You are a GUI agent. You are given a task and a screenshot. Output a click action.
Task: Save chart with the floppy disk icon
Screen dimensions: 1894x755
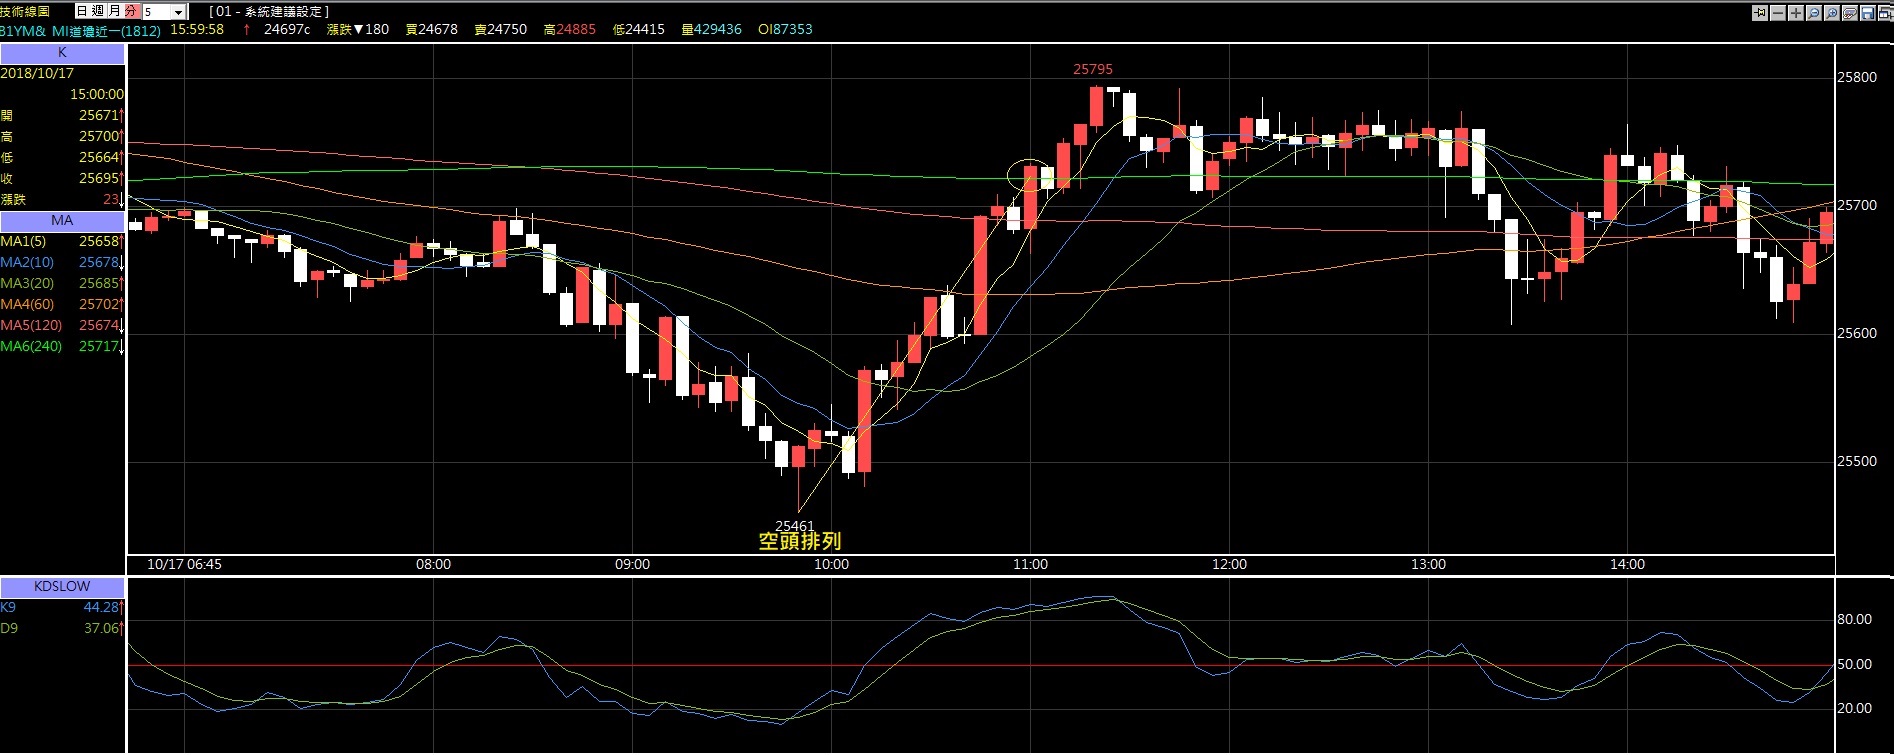1867,13
